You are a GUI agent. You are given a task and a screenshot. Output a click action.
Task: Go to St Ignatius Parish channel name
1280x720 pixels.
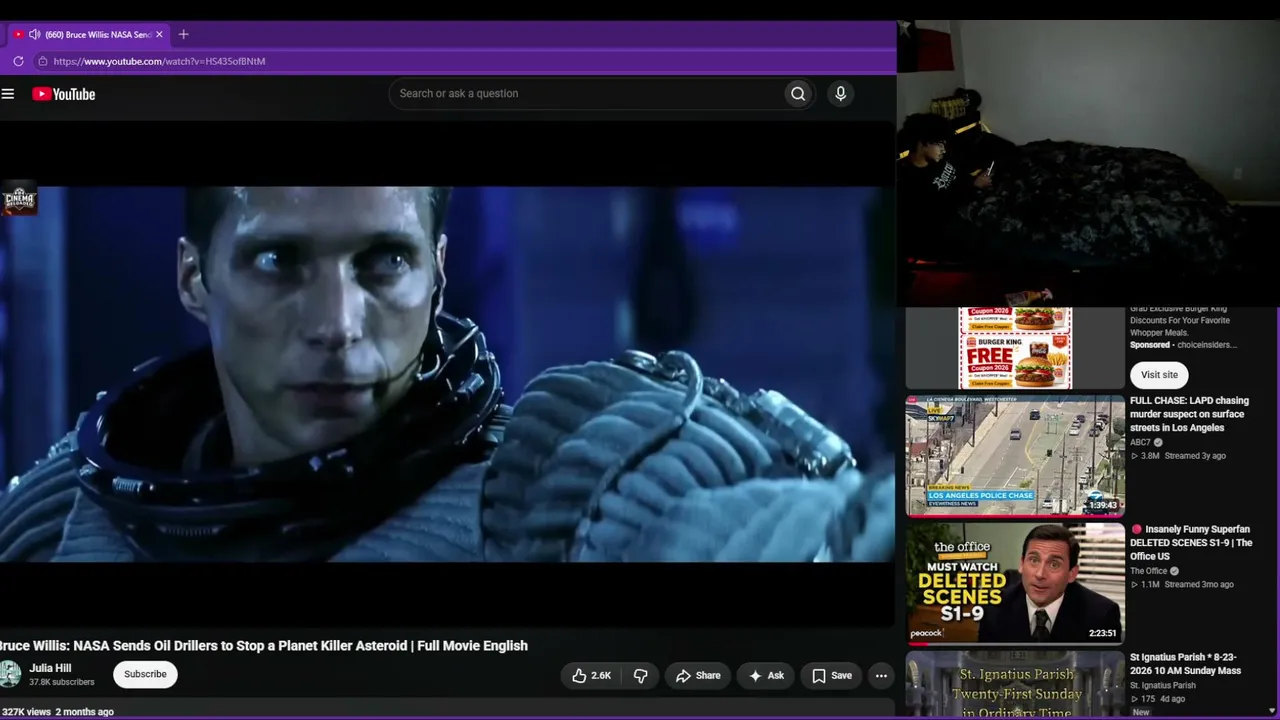(x=1163, y=686)
